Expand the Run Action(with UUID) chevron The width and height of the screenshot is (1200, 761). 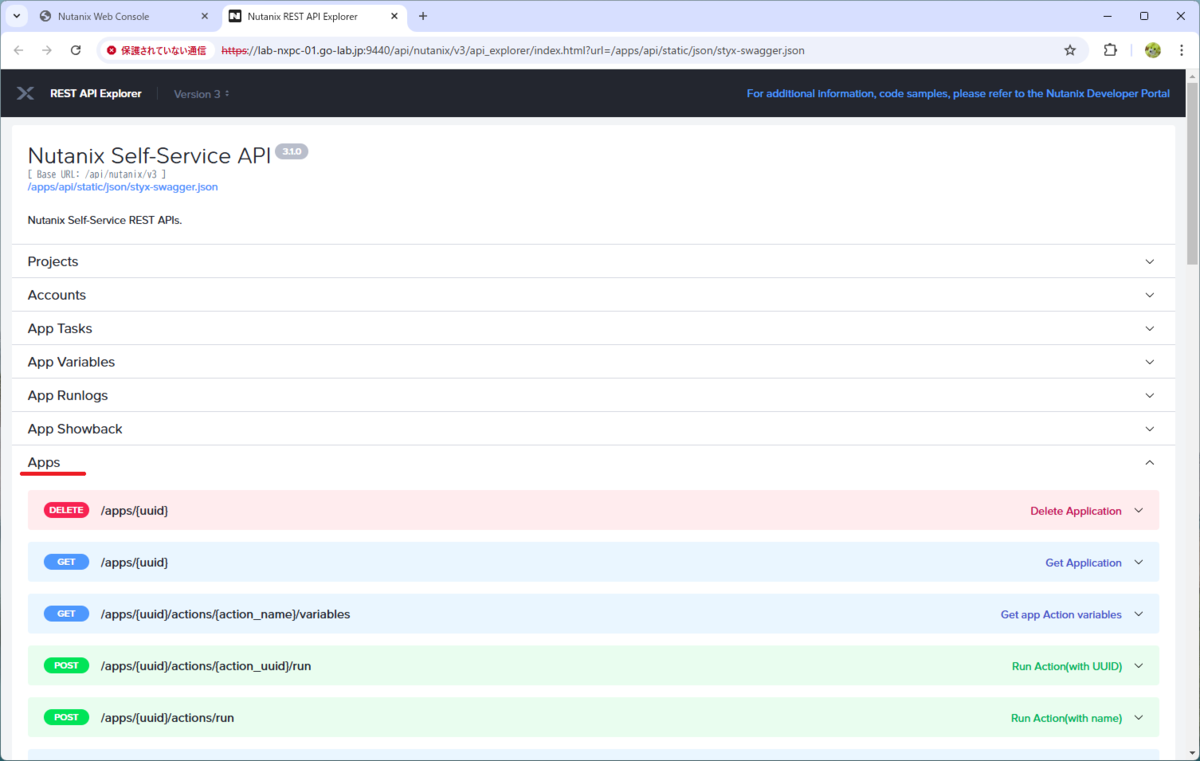coord(1138,666)
